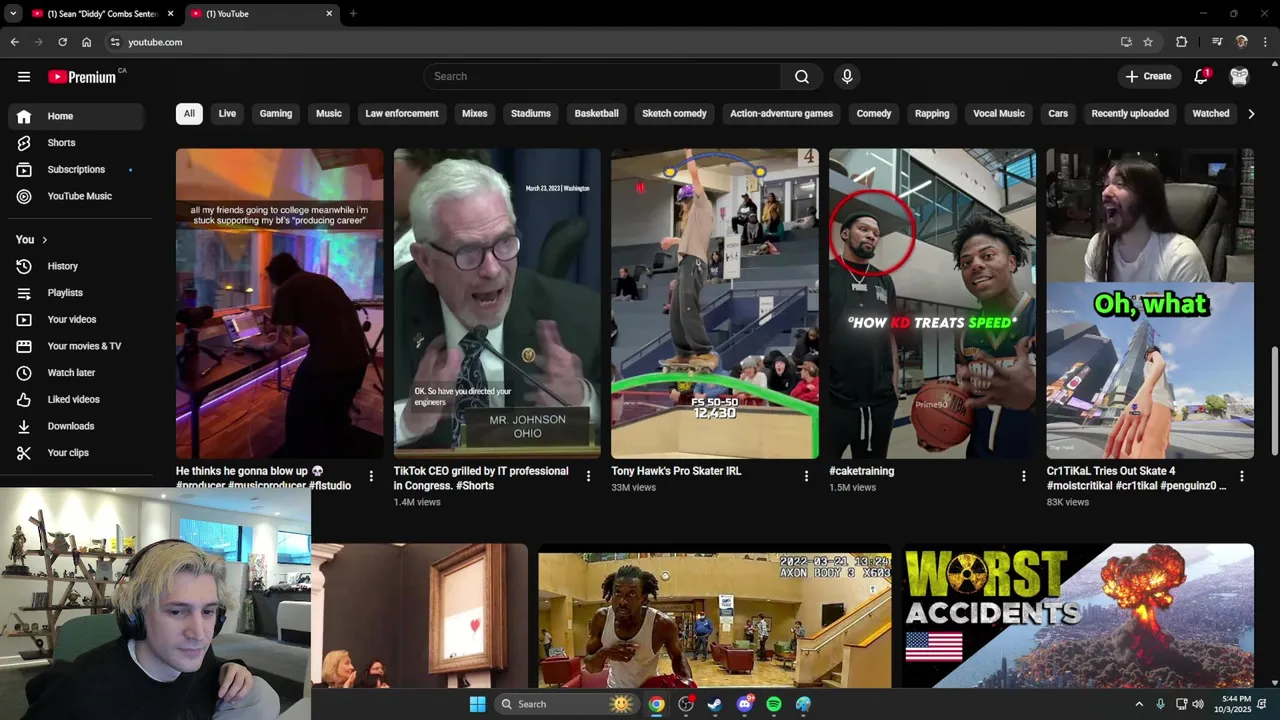This screenshot has height=720, width=1280.
Task: Open options for #caketraining short
Action: [x=1023, y=476]
